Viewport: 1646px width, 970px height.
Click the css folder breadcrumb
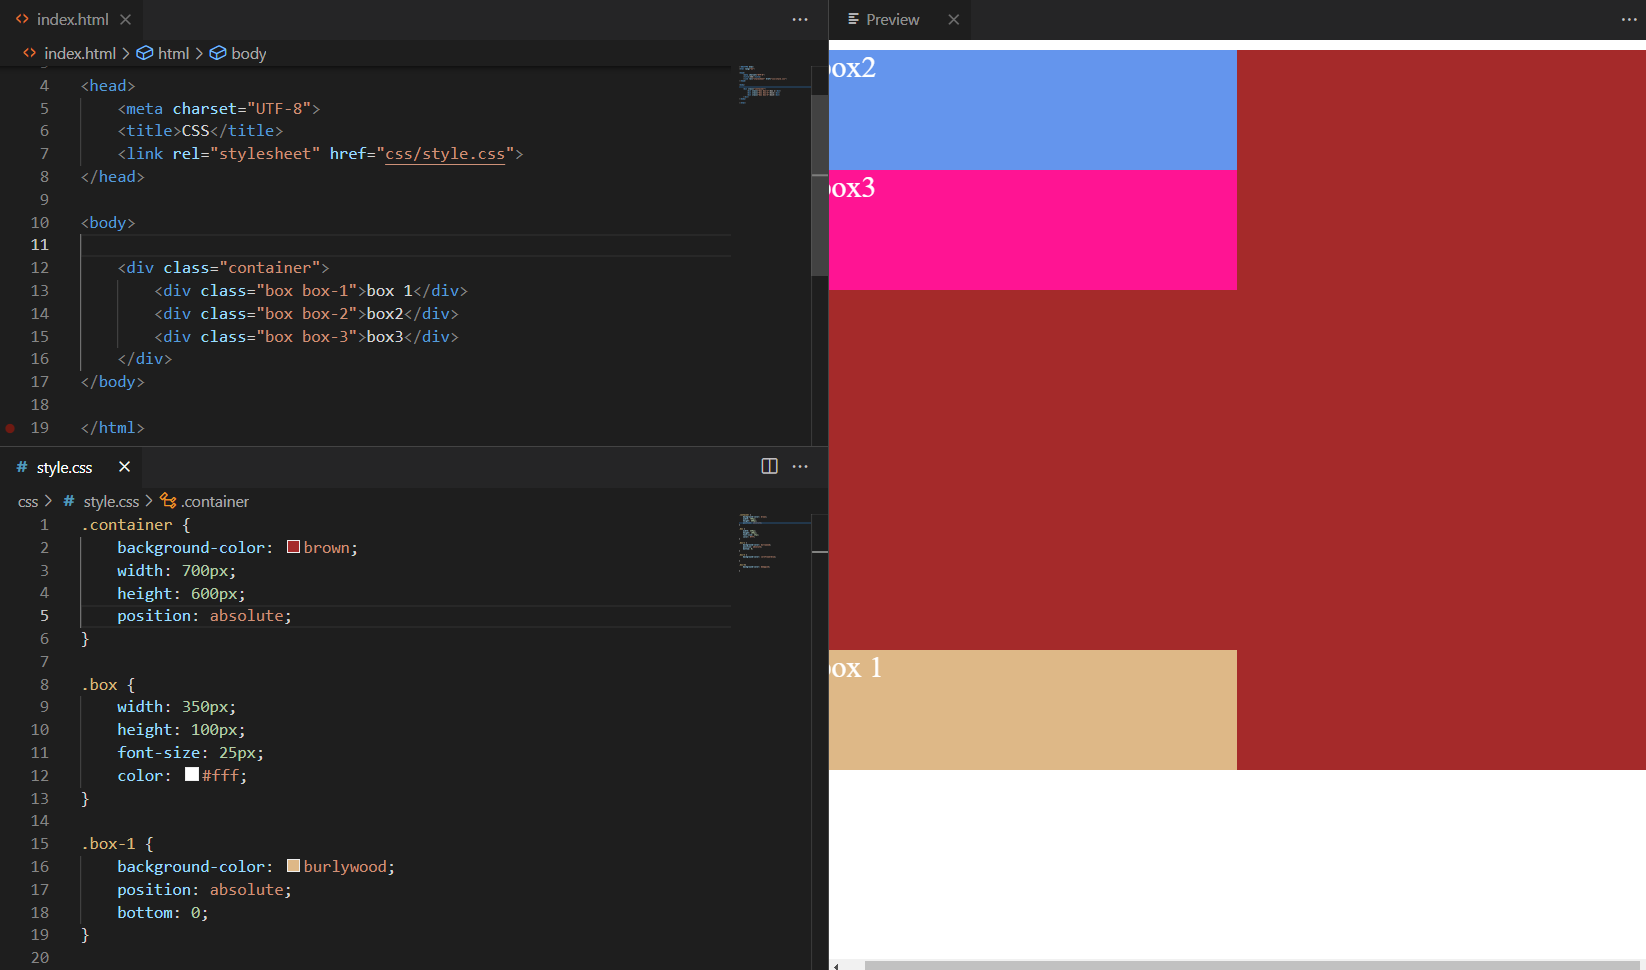(x=28, y=502)
